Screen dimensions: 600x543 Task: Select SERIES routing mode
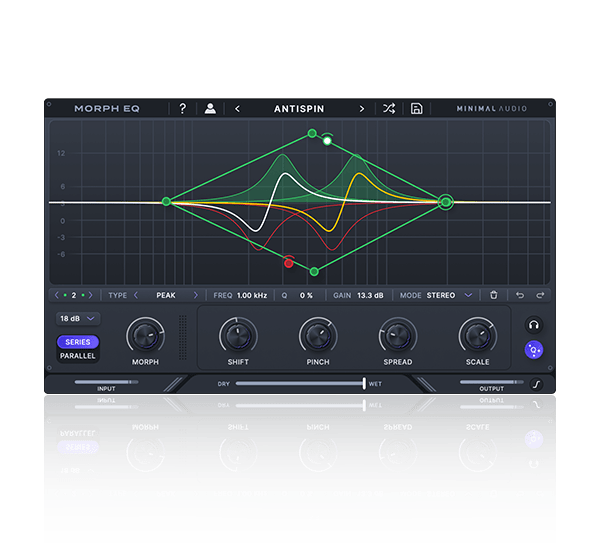coord(78,342)
